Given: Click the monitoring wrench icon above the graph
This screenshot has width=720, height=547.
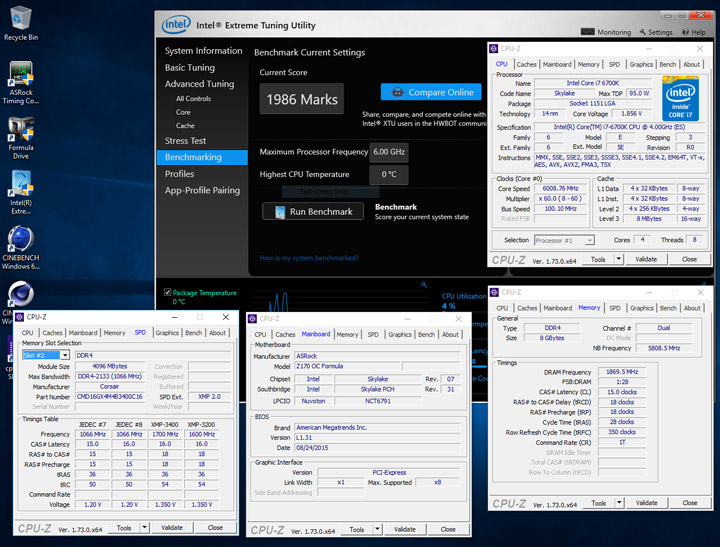Looking at the screenshot, I should click(x=424, y=285).
